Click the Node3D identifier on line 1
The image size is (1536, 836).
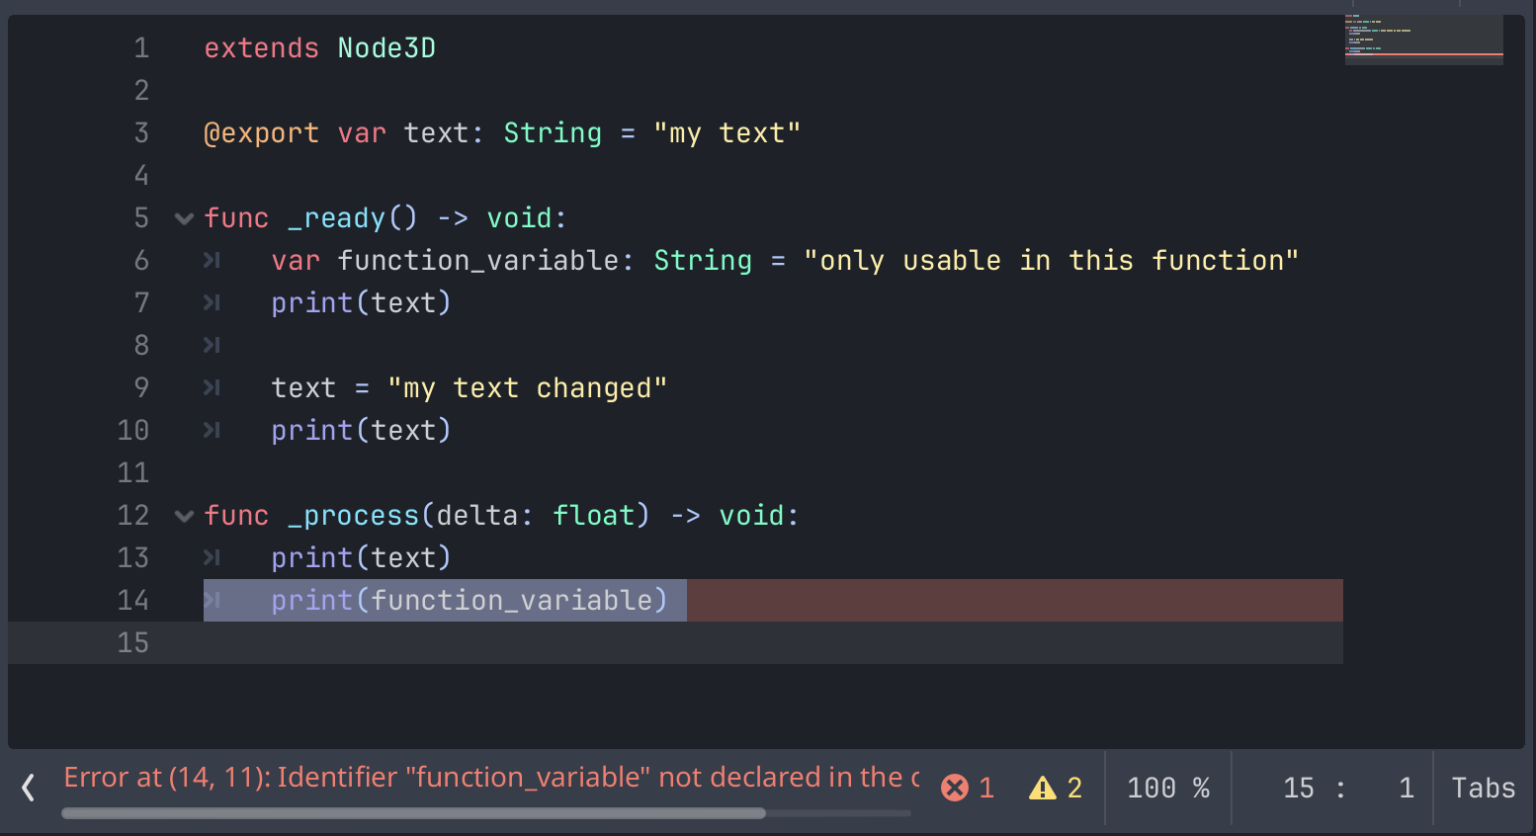pos(386,47)
